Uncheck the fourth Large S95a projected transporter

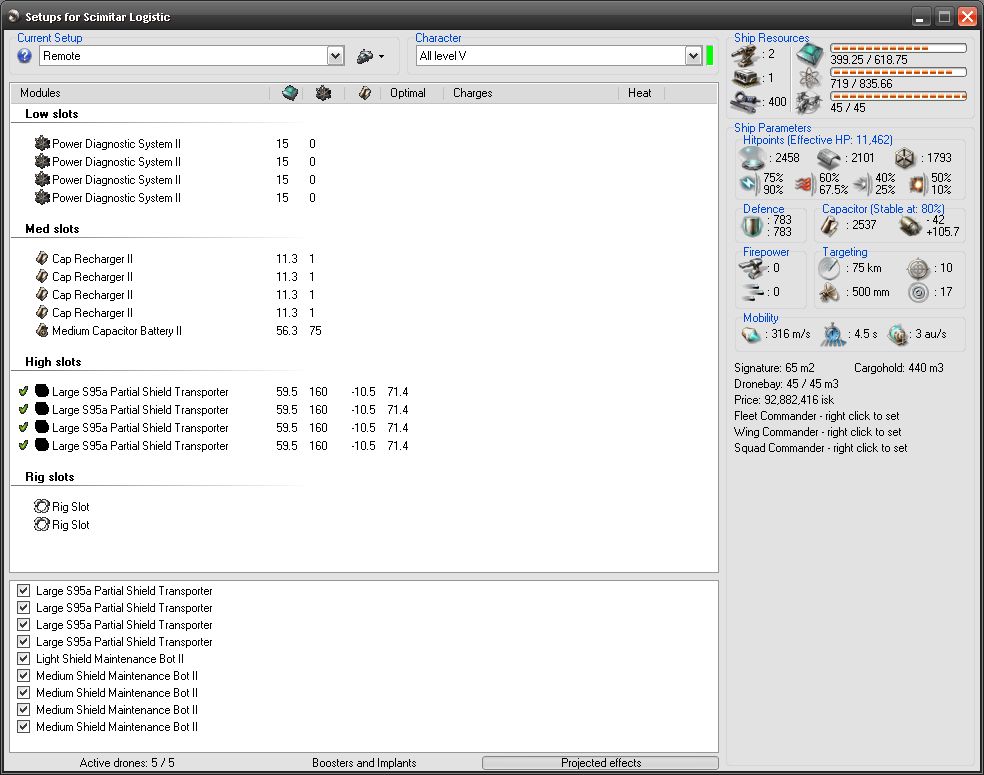(x=23, y=641)
